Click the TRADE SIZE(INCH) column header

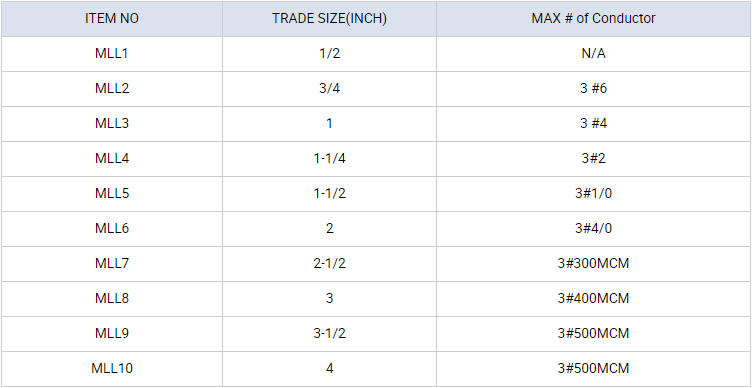click(x=329, y=19)
